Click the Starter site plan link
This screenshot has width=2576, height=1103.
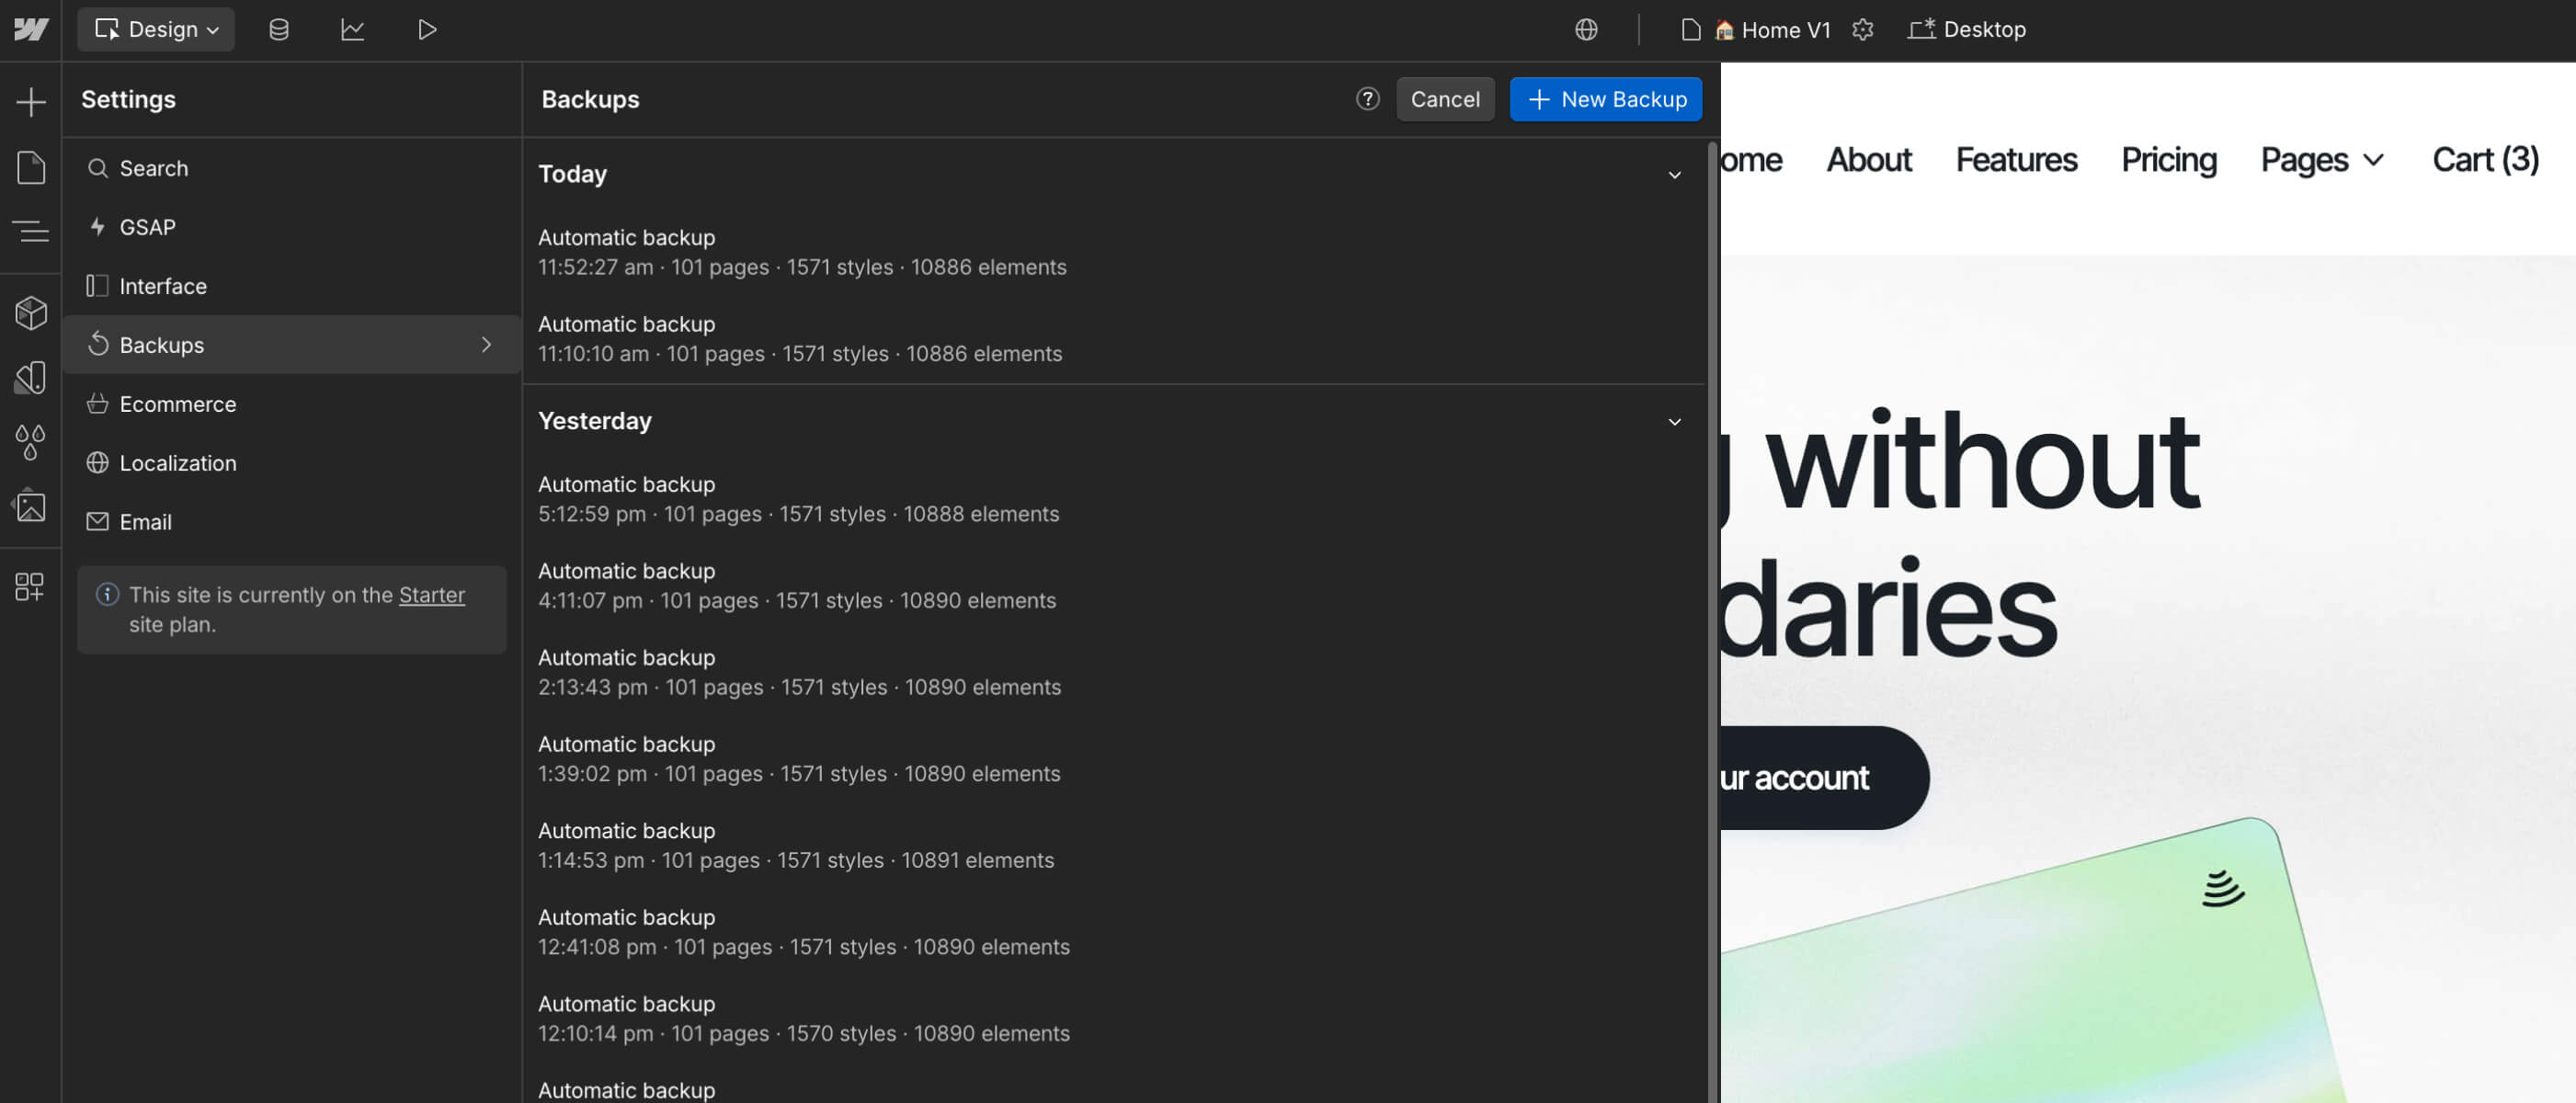[431, 595]
